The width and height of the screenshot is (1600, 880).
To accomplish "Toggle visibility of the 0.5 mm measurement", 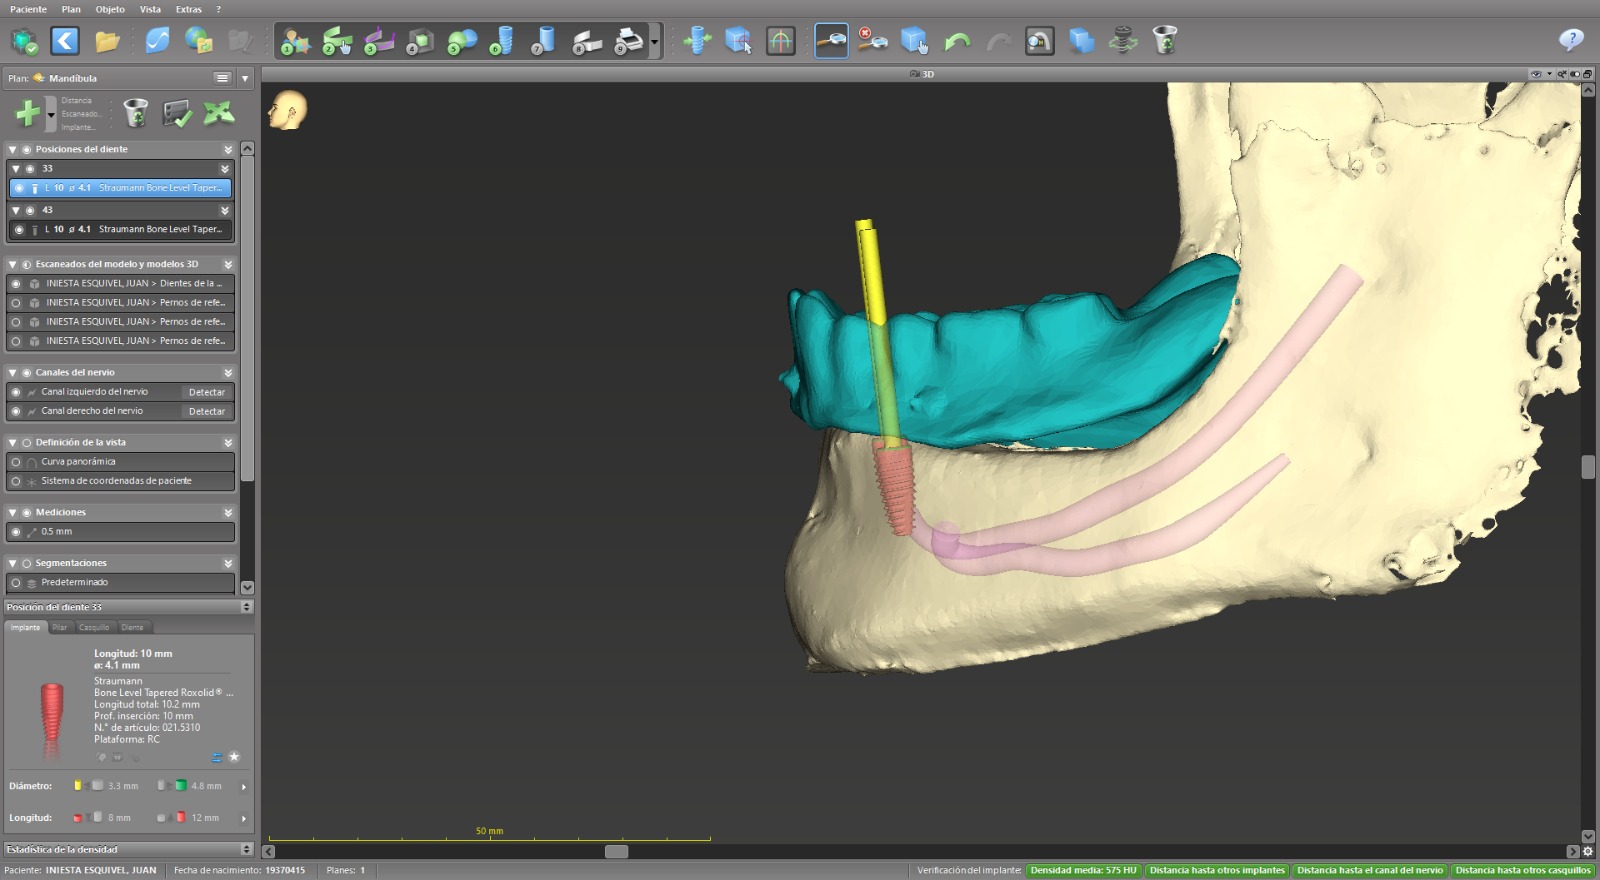I will click(x=16, y=532).
